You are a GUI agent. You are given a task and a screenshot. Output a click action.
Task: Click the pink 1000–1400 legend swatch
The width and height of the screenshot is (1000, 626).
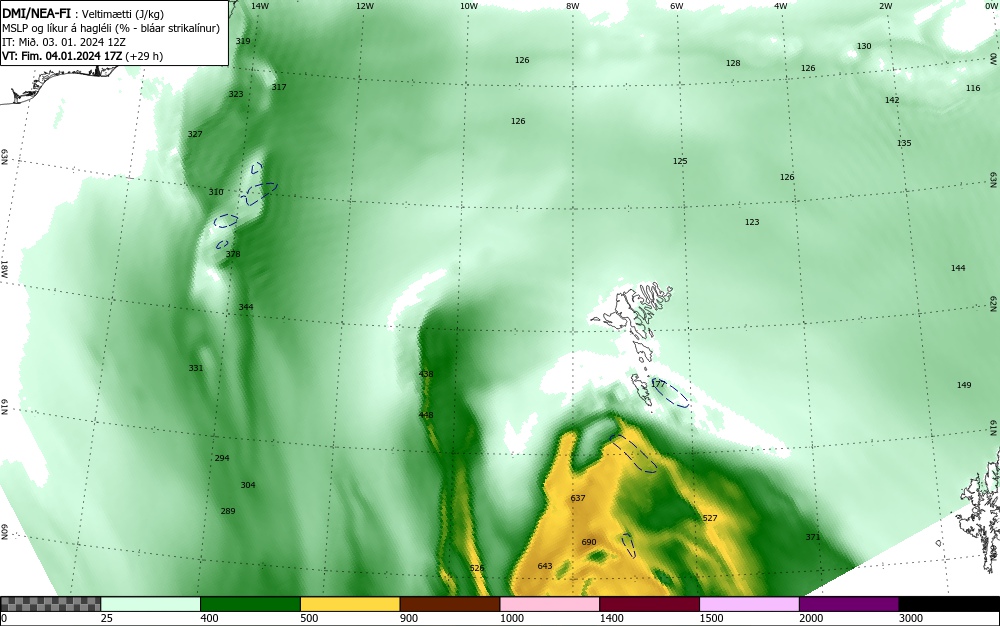pyautogui.click(x=550, y=604)
